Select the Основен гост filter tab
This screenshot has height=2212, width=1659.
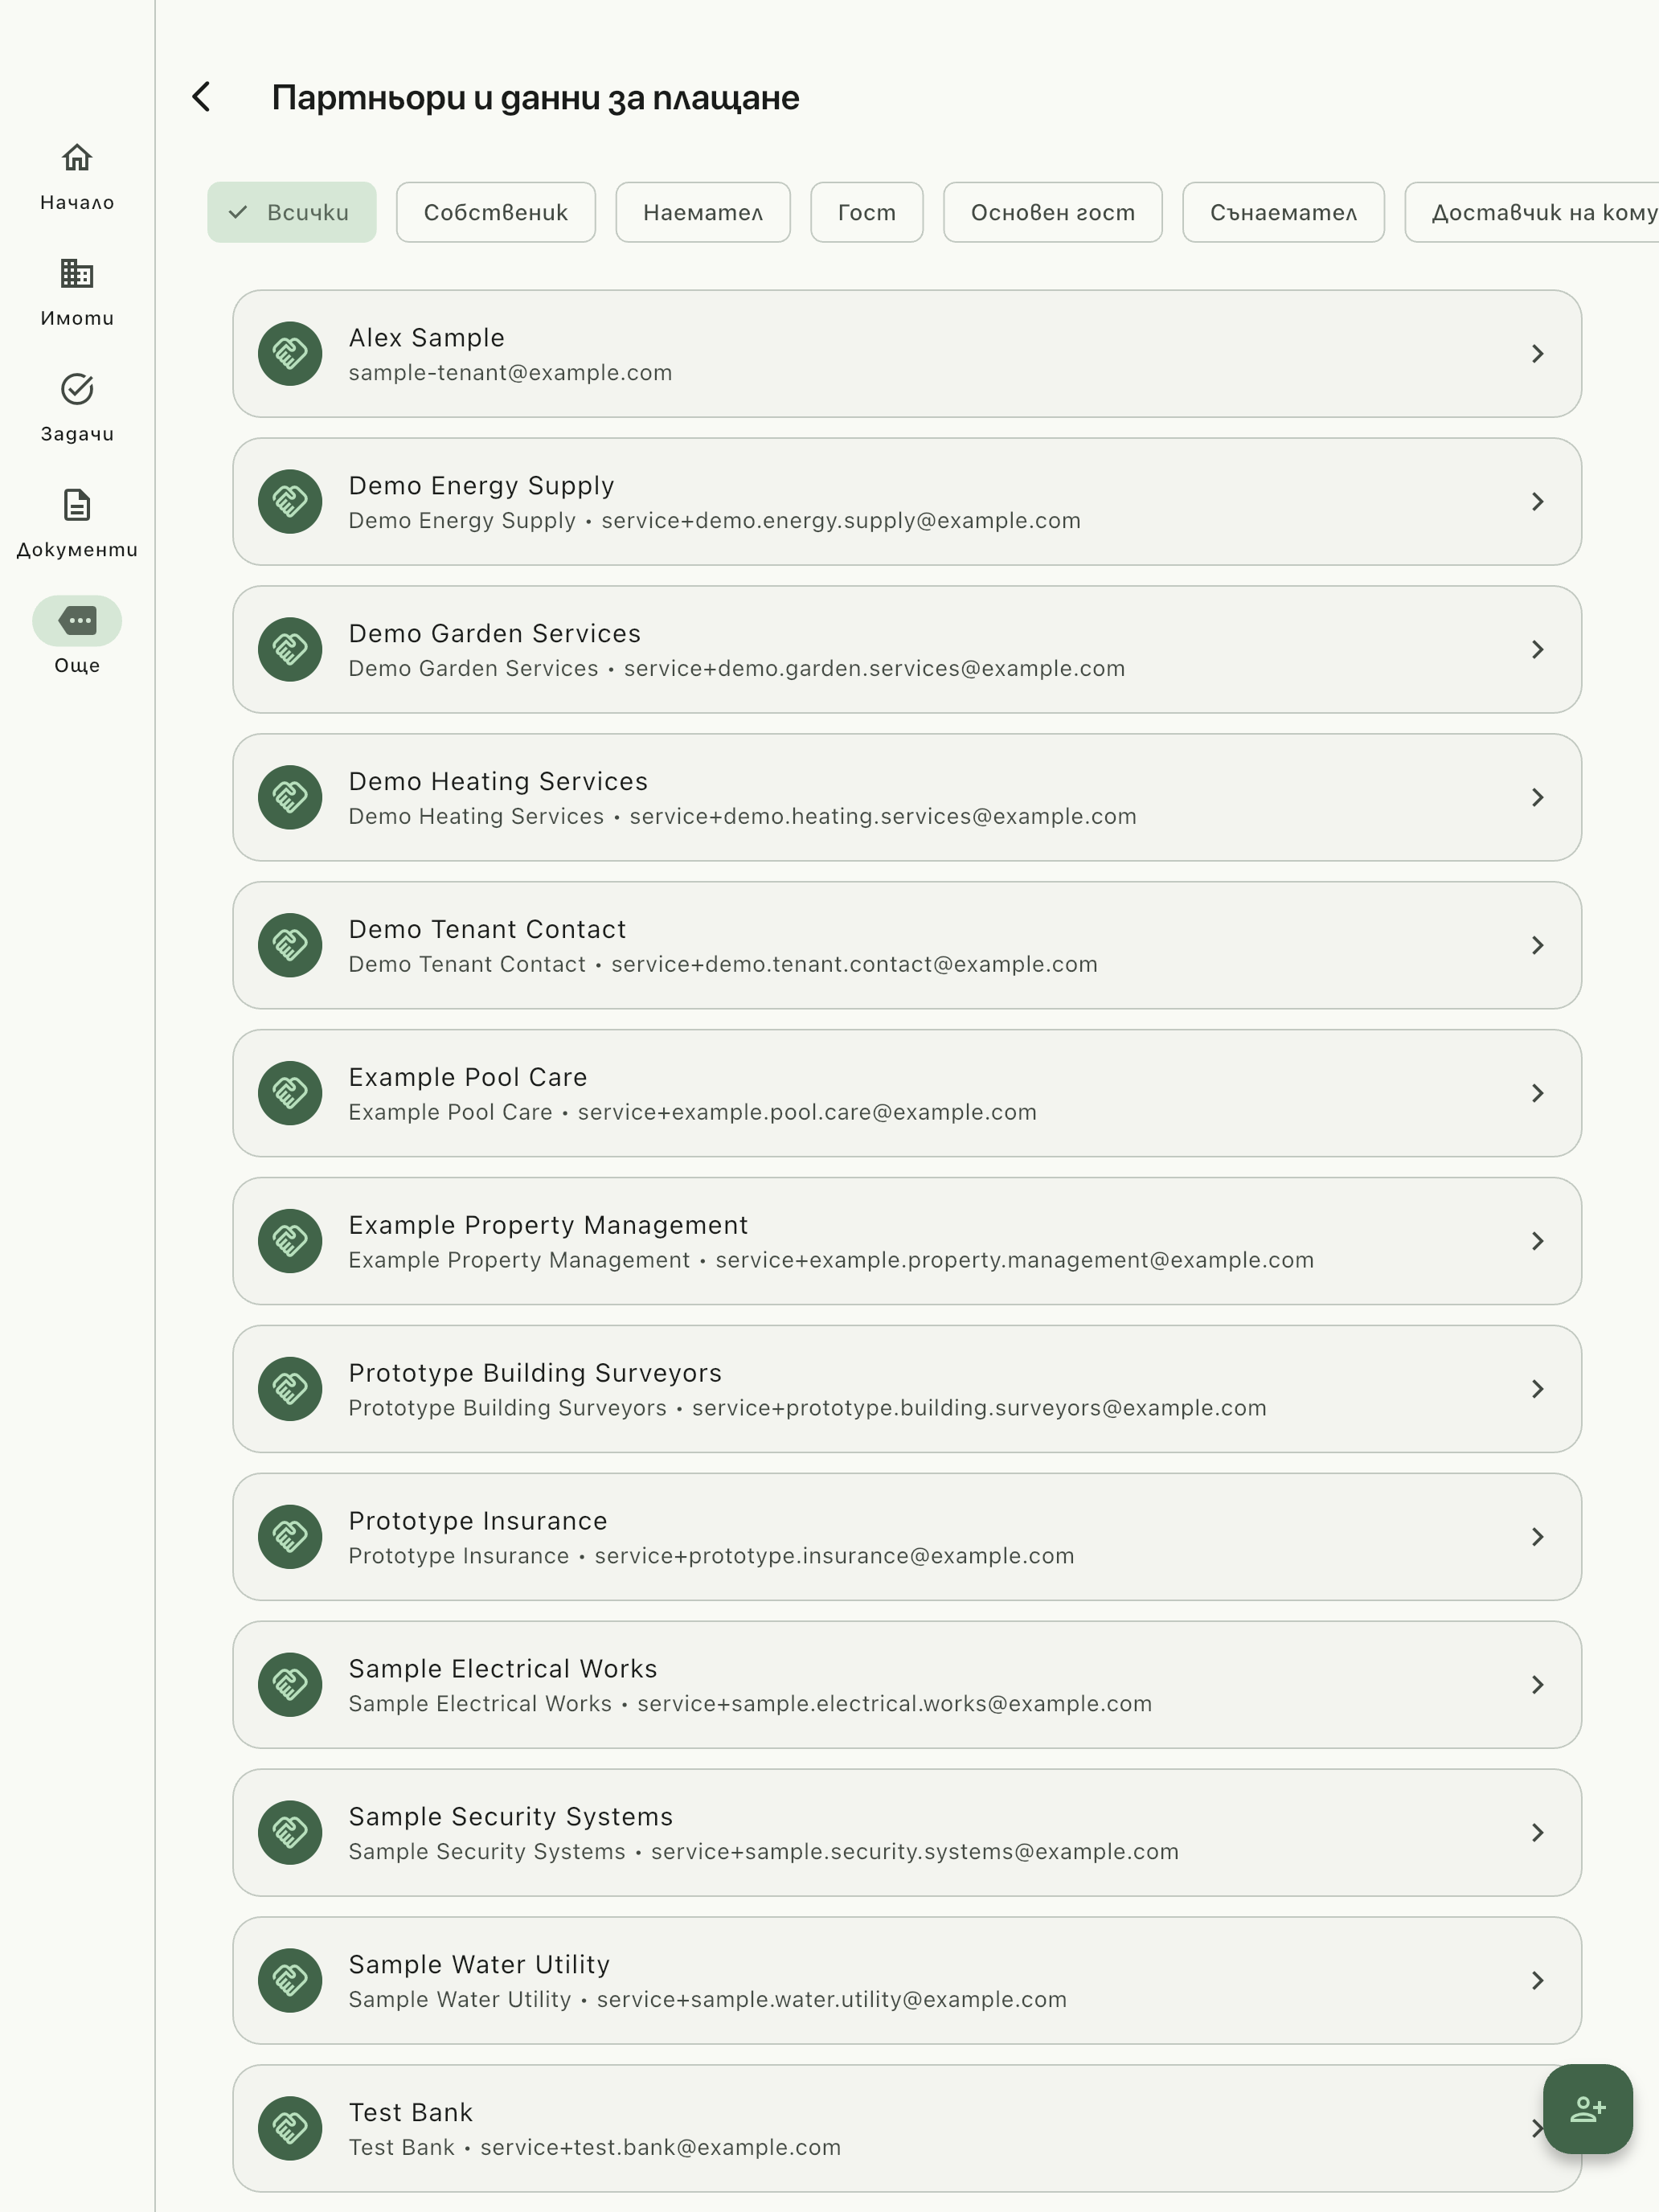(1053, 212)
